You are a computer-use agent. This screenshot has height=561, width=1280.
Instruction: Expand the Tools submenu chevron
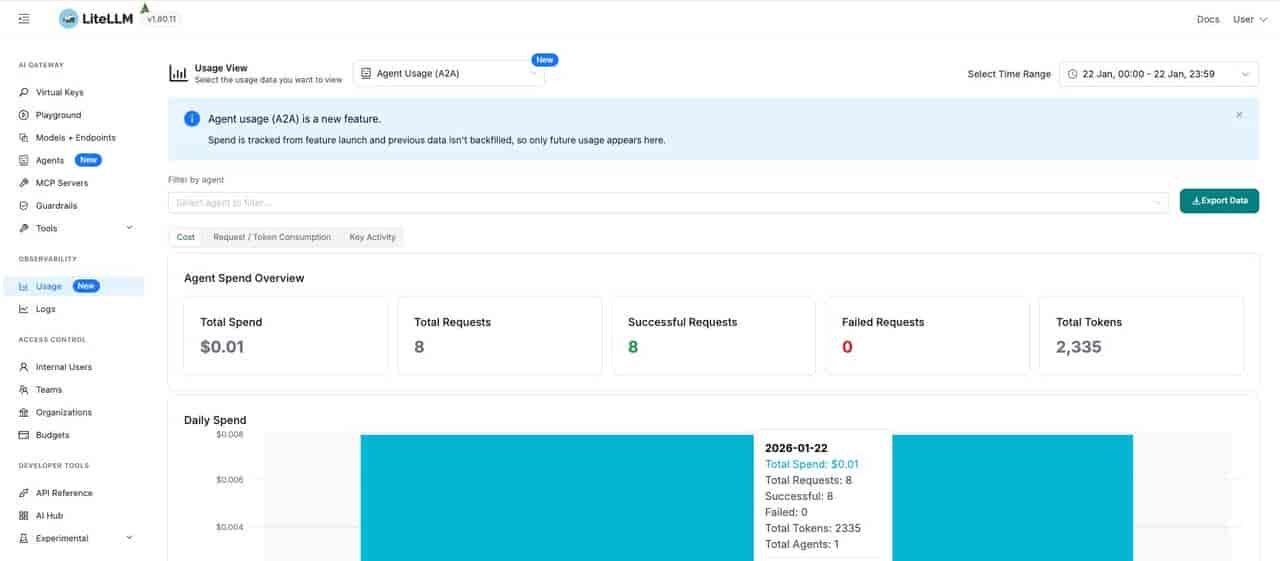click(x=129, y=228)
